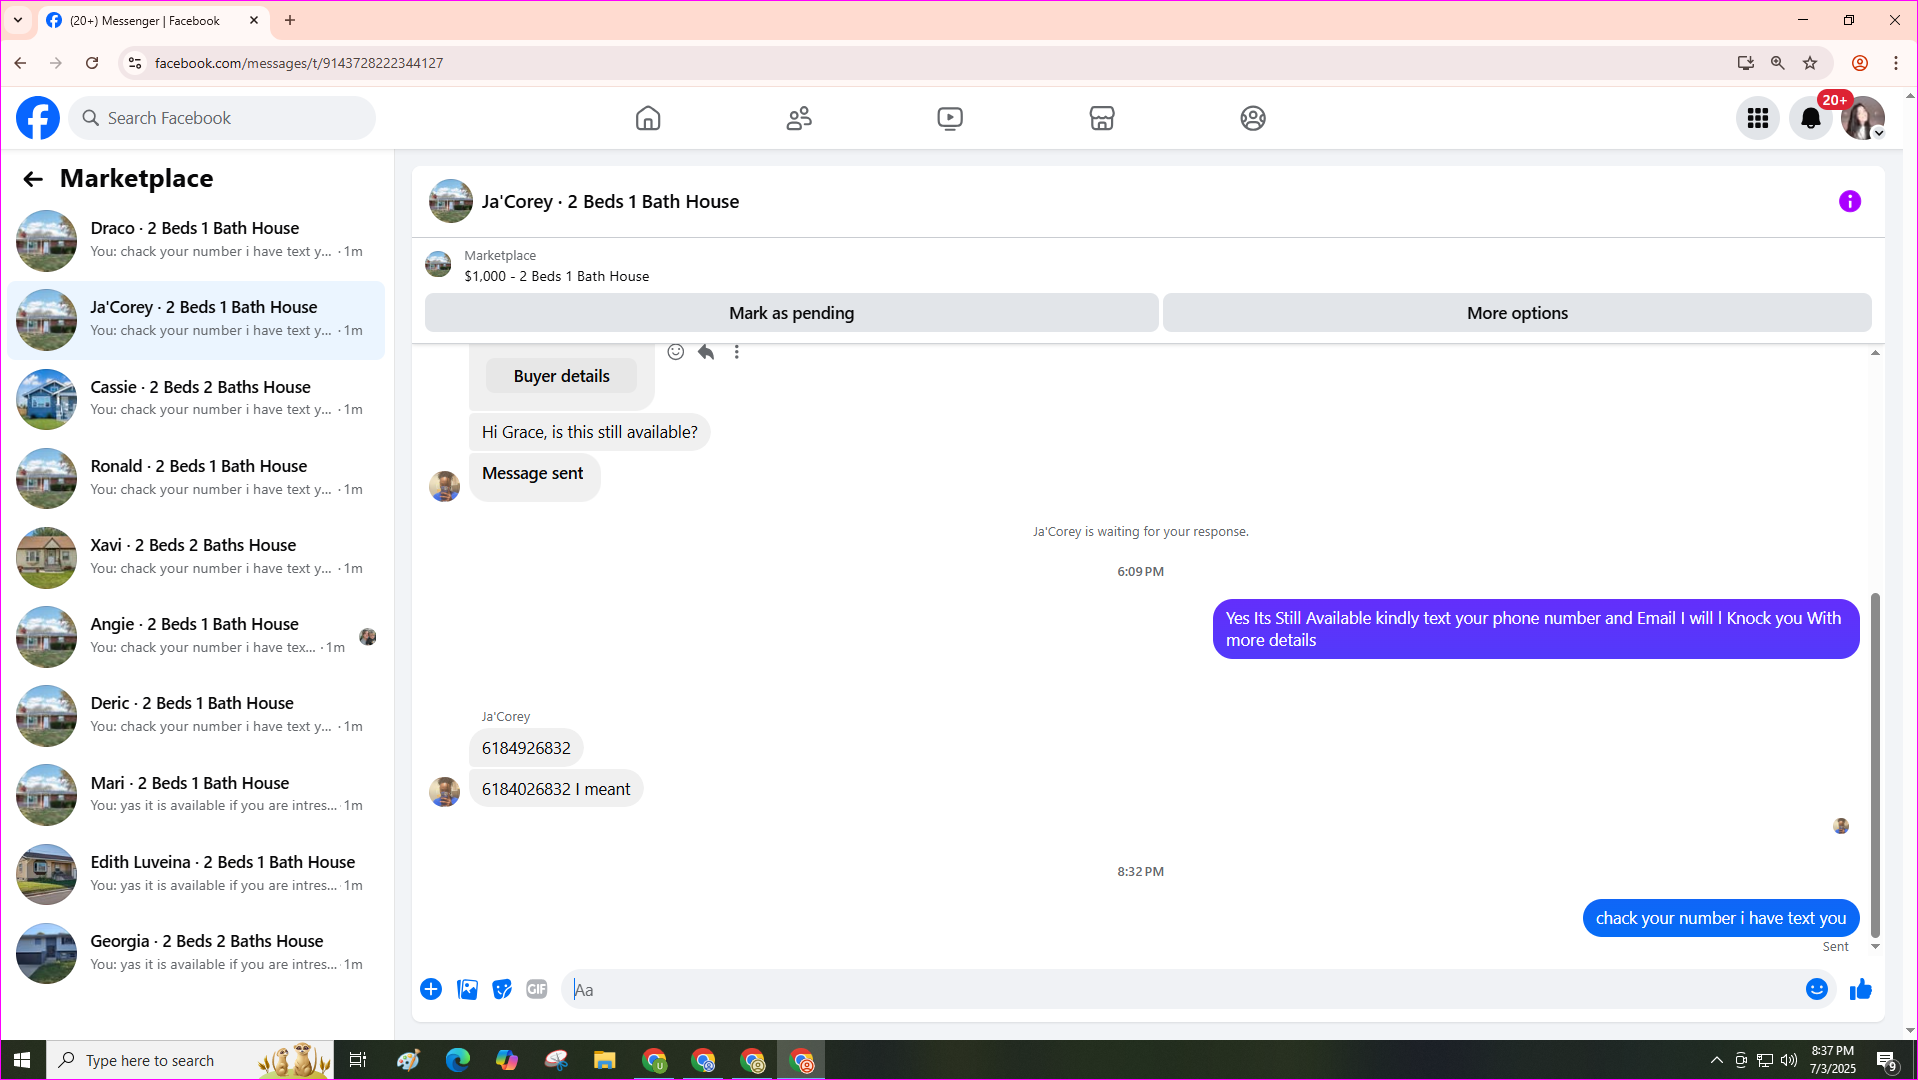Open the tab search dropdown
1918x1080 pixels.
pyautogui.click(x=18, y=20)
